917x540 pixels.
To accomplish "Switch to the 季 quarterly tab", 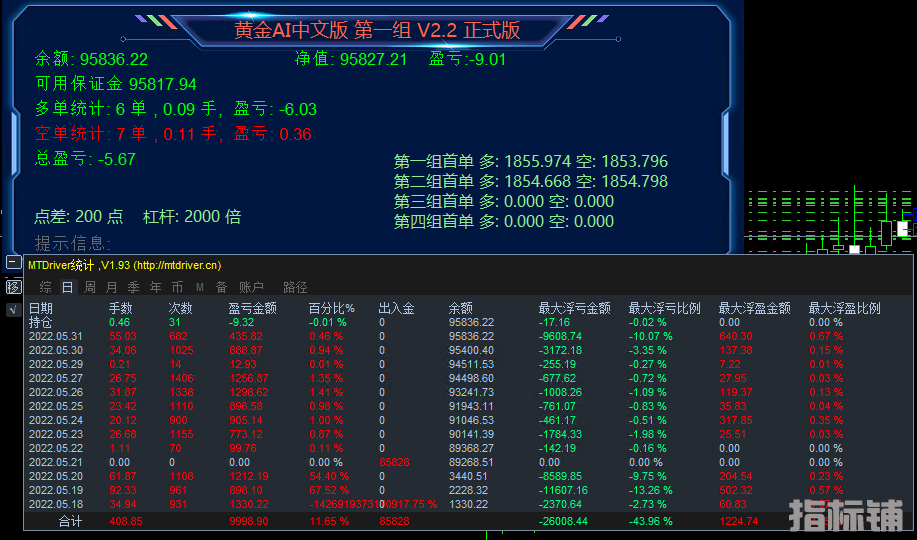I will click(x=133, y=287).
